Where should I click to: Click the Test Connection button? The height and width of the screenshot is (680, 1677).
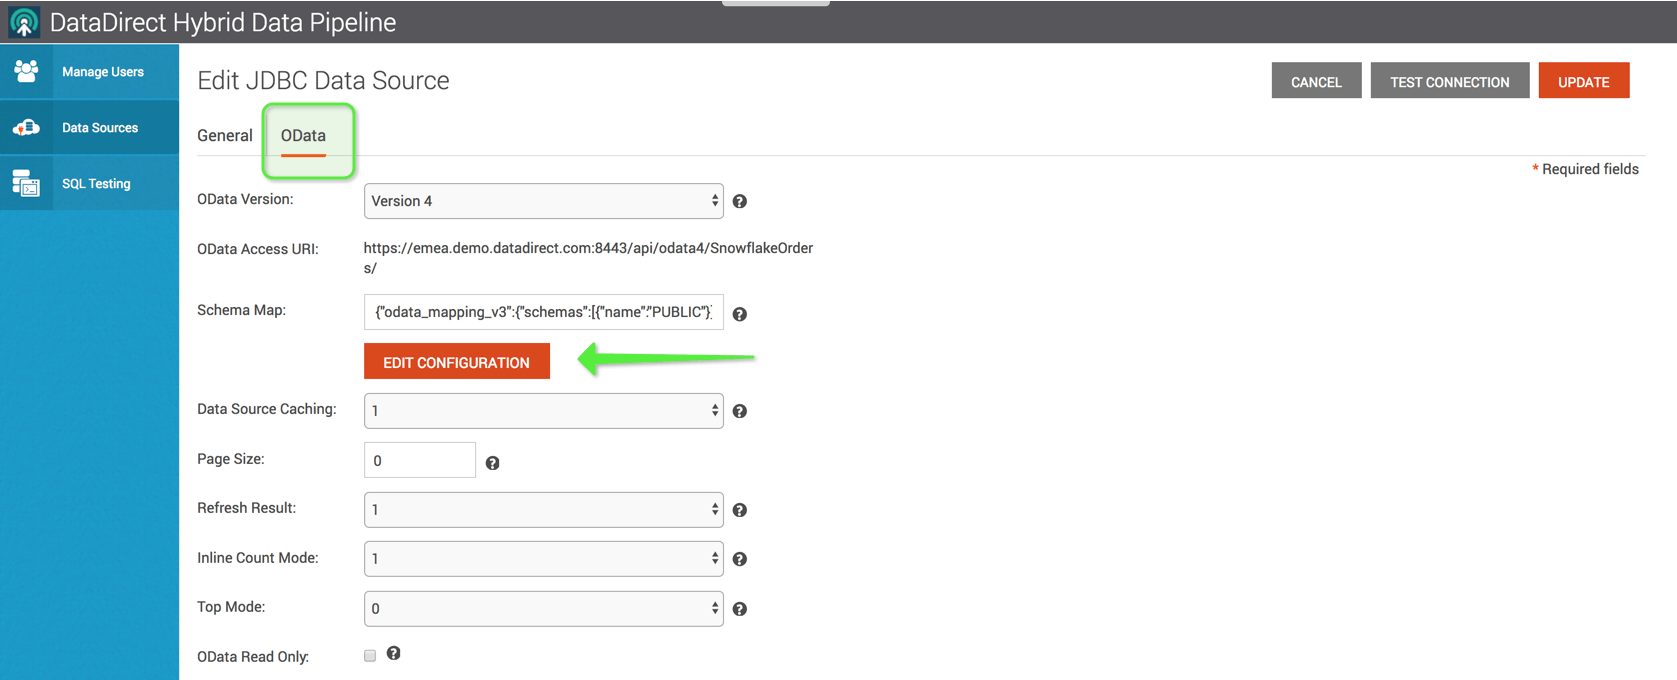pos(1450,81)
